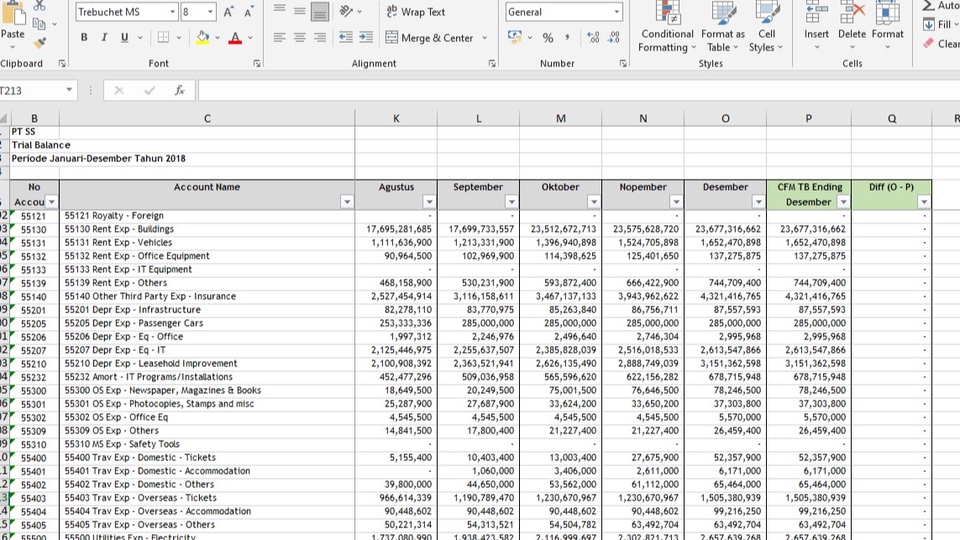Click the Cancel entry X icon
The width and height of the screenshot is (960, 540).
pos(119,91)
